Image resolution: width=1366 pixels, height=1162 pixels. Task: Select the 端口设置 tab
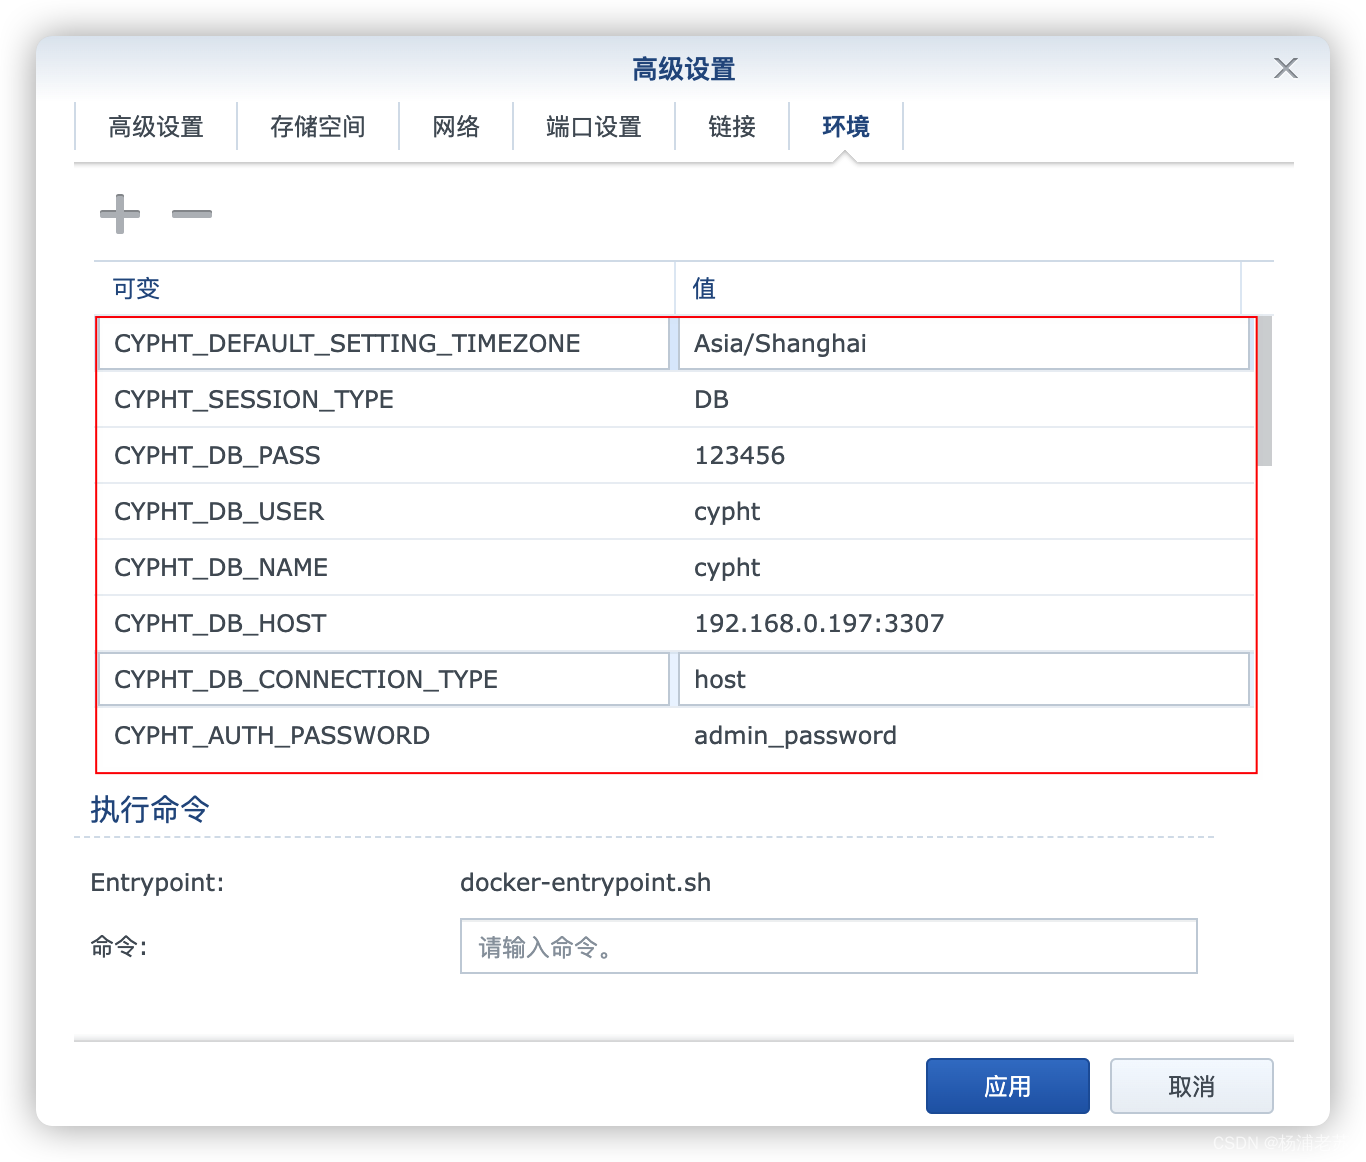594,127
